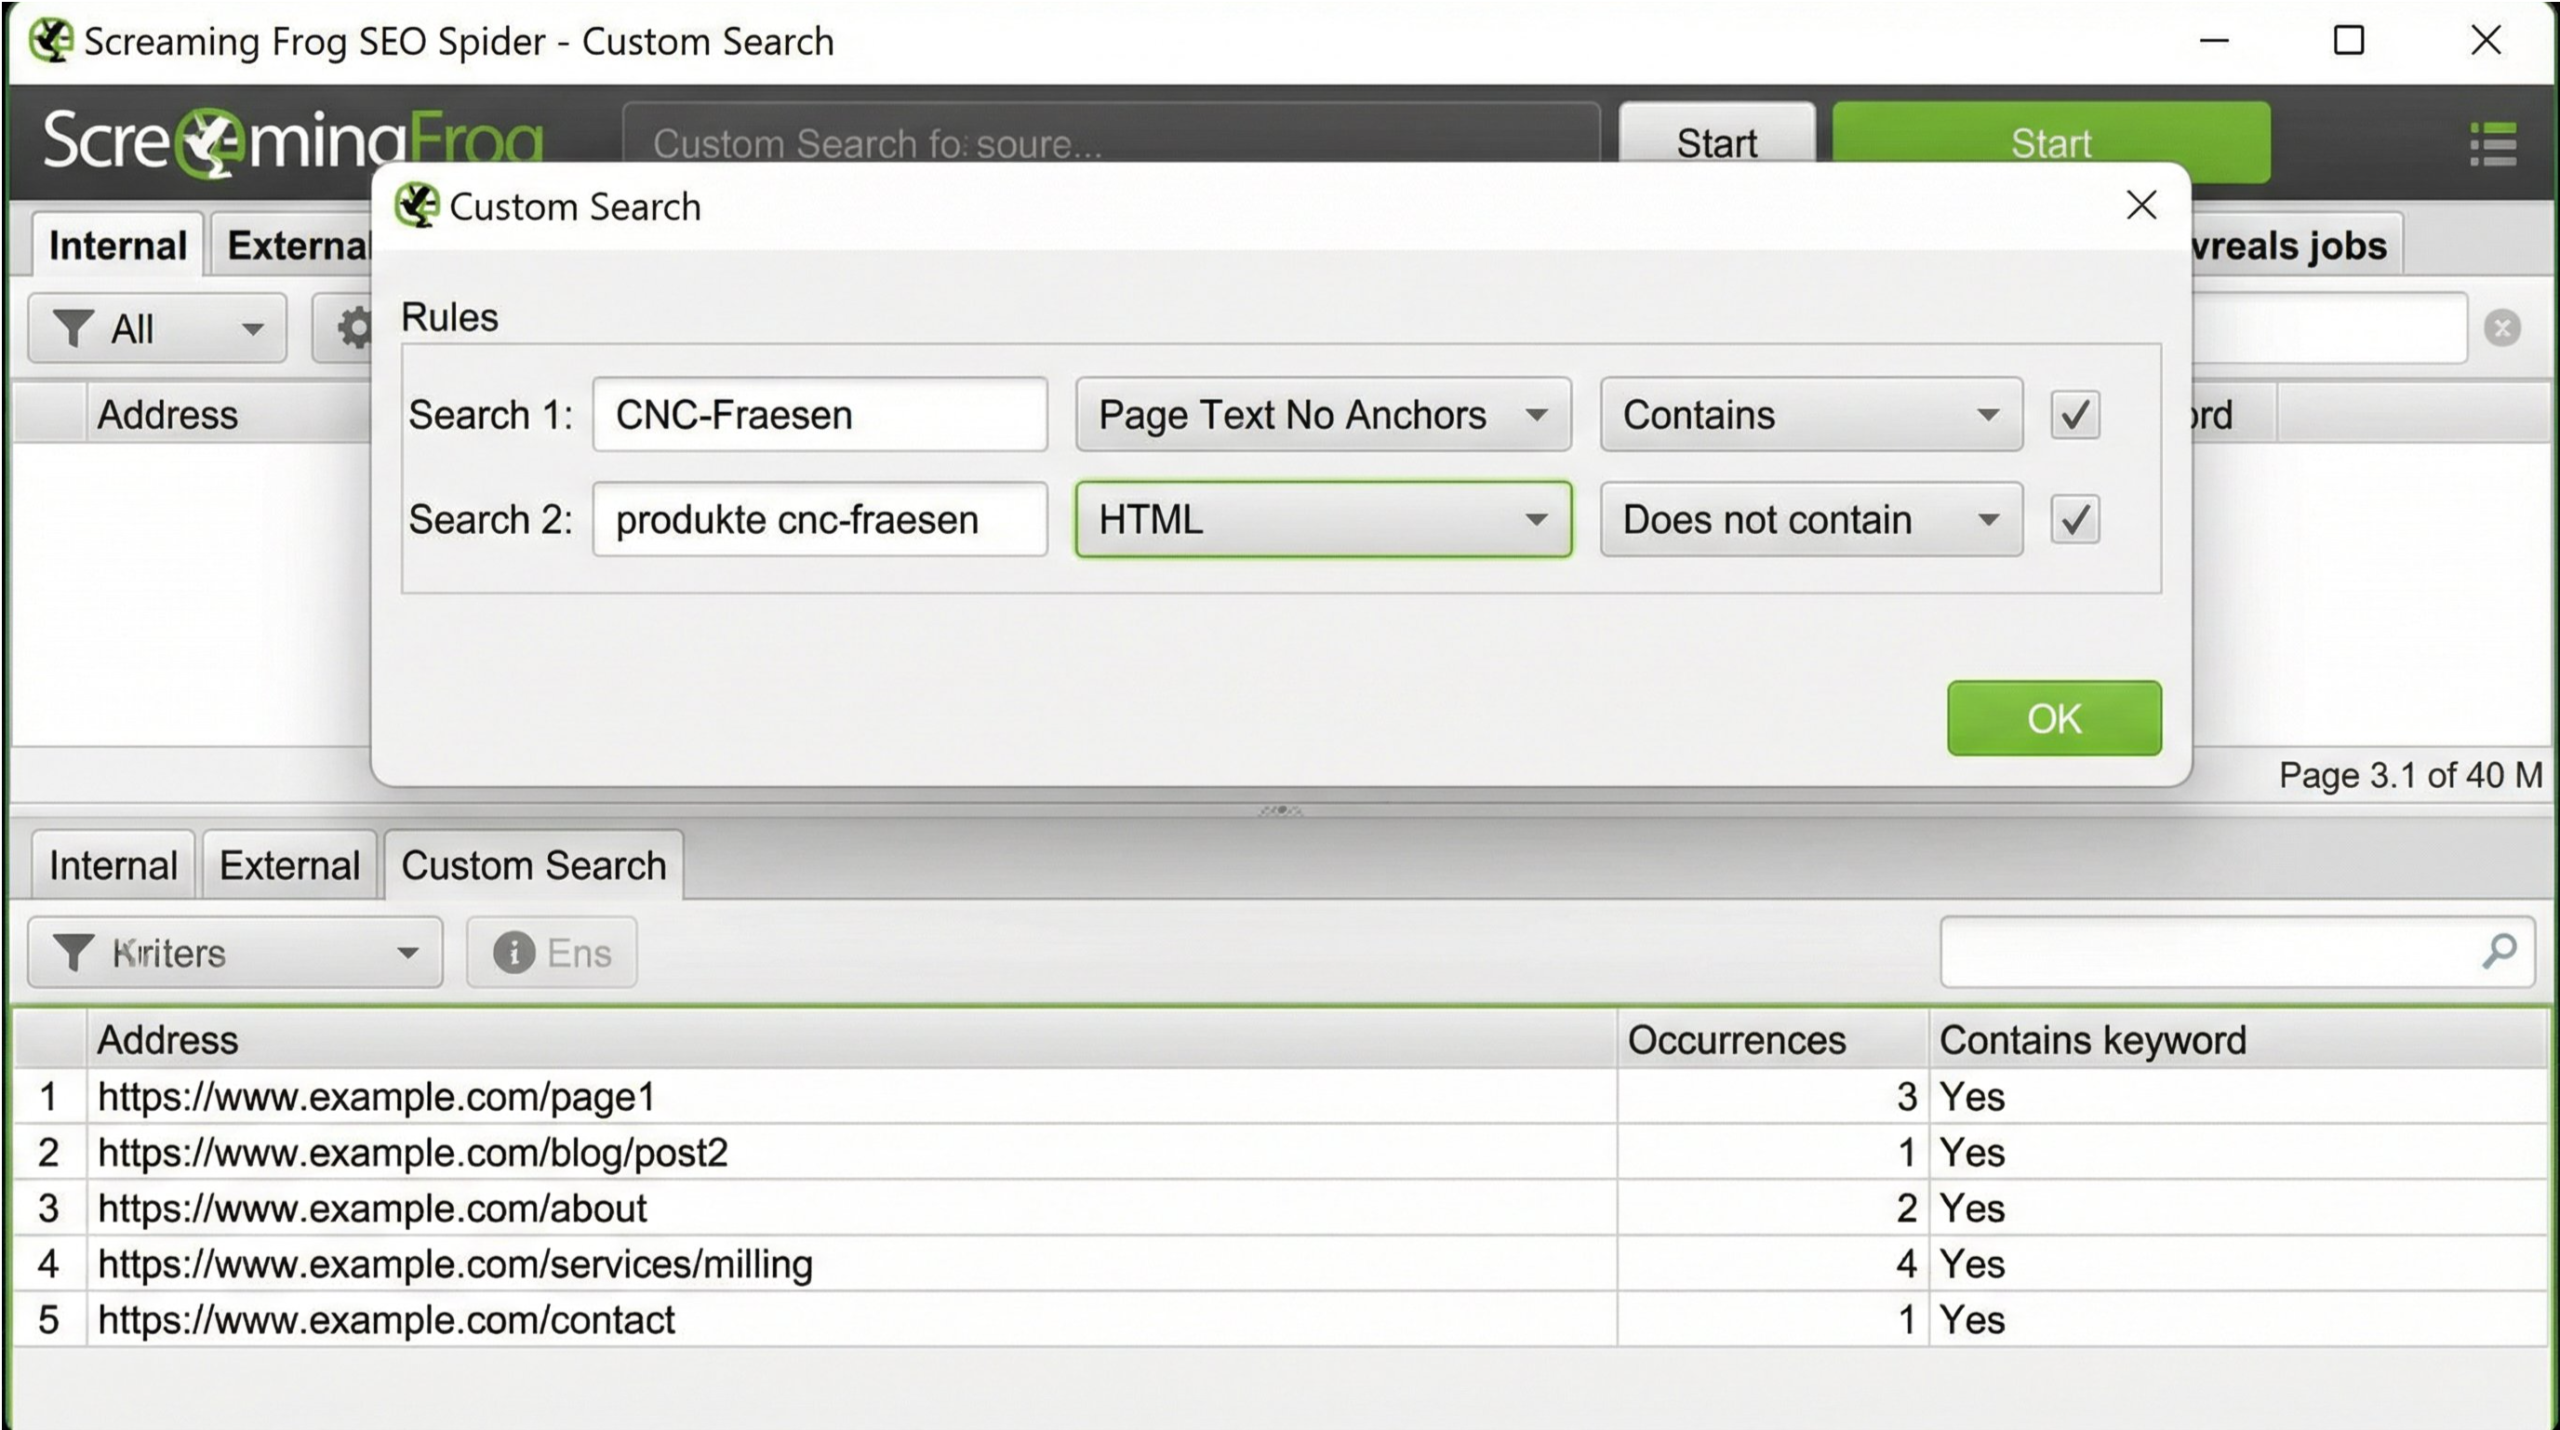
Task: Close the Custom Search dialog
Action: point(2141,205)
